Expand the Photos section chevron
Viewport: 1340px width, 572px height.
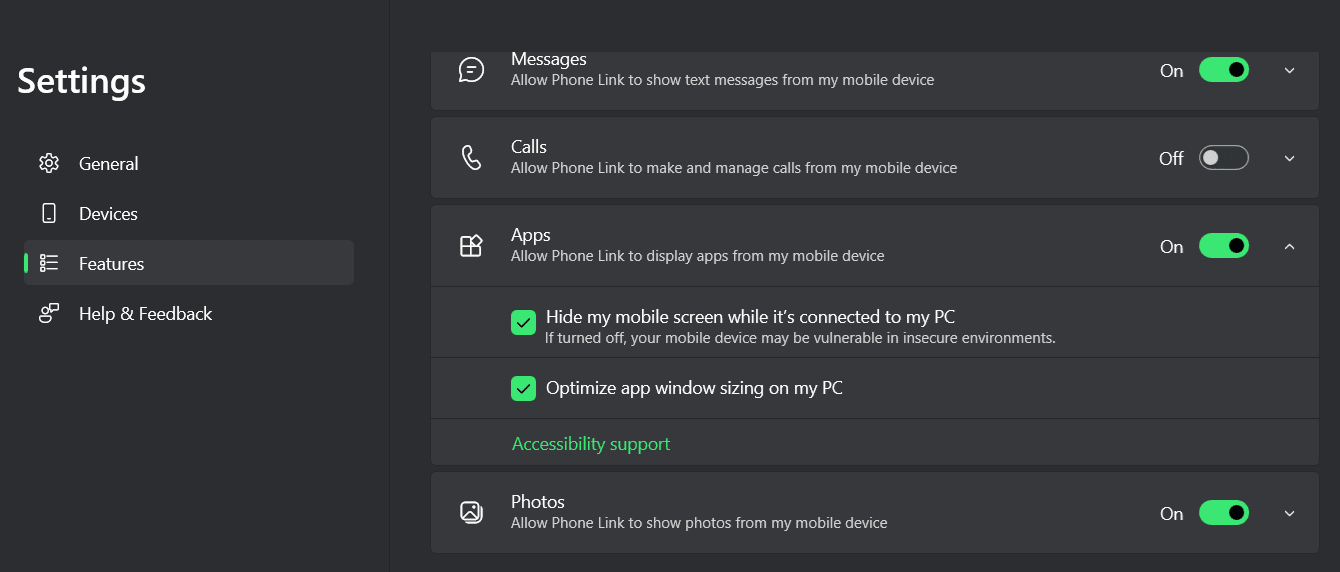coord(1289,513)
